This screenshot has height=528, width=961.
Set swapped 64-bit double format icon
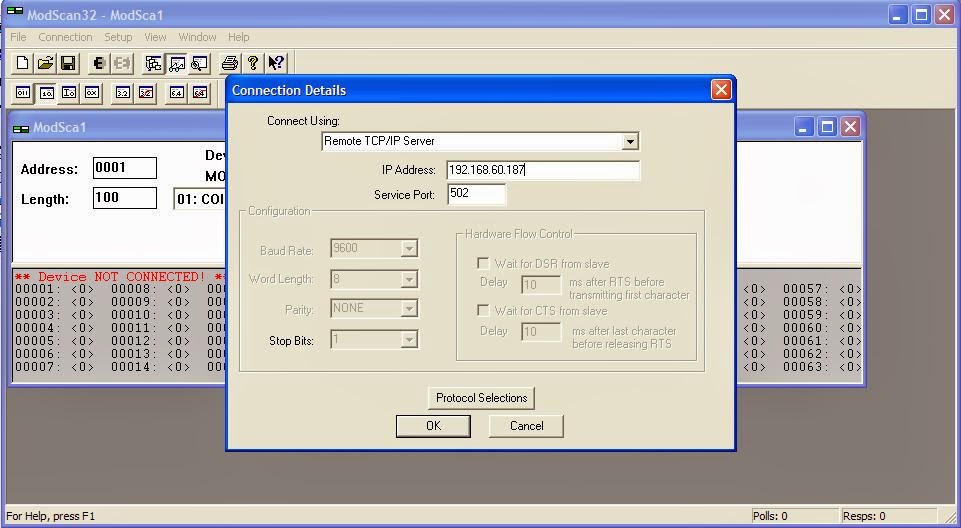(200, 93)
